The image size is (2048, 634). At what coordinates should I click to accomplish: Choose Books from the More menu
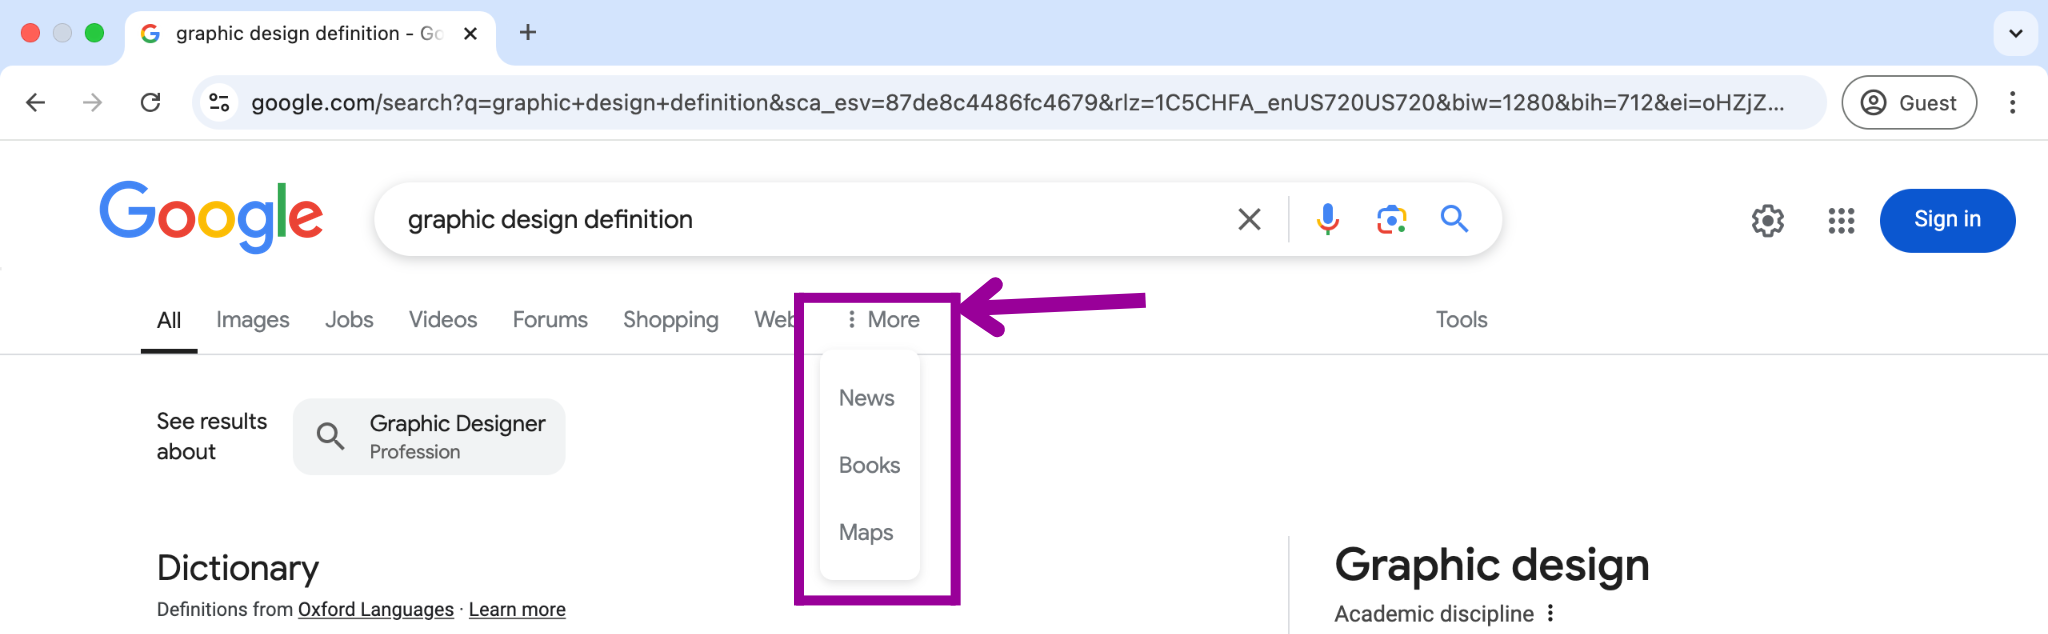tap(869, 465)
